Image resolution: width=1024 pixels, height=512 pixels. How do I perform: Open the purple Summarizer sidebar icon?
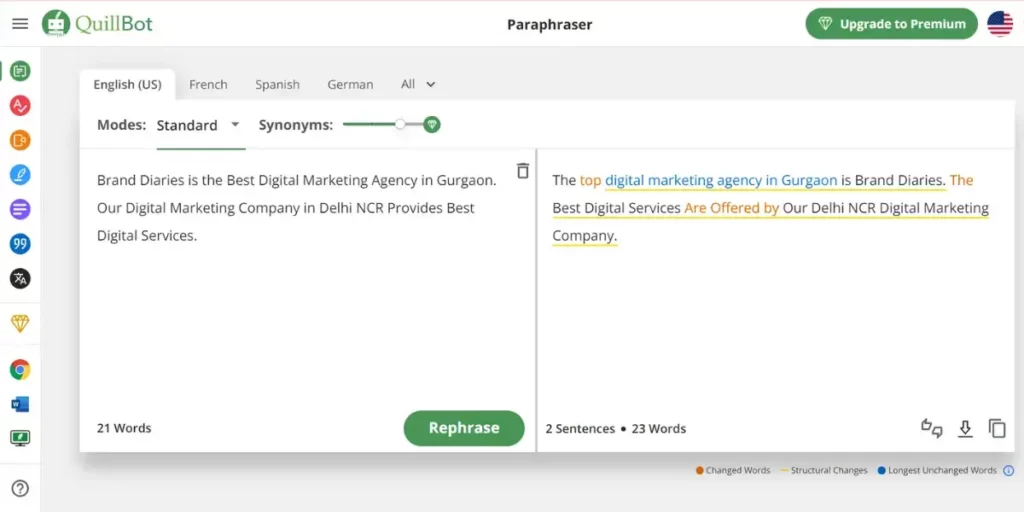tap(20, 210)
